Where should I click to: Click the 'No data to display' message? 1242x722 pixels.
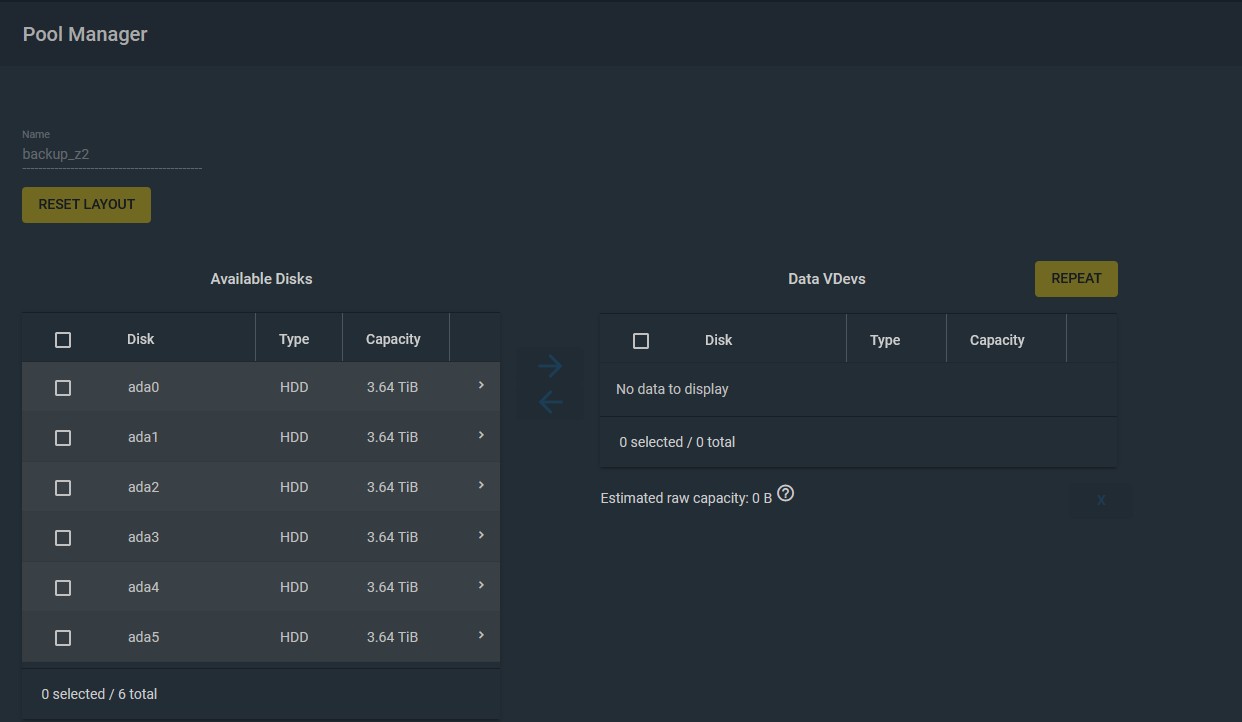click(x=672, y=389)
